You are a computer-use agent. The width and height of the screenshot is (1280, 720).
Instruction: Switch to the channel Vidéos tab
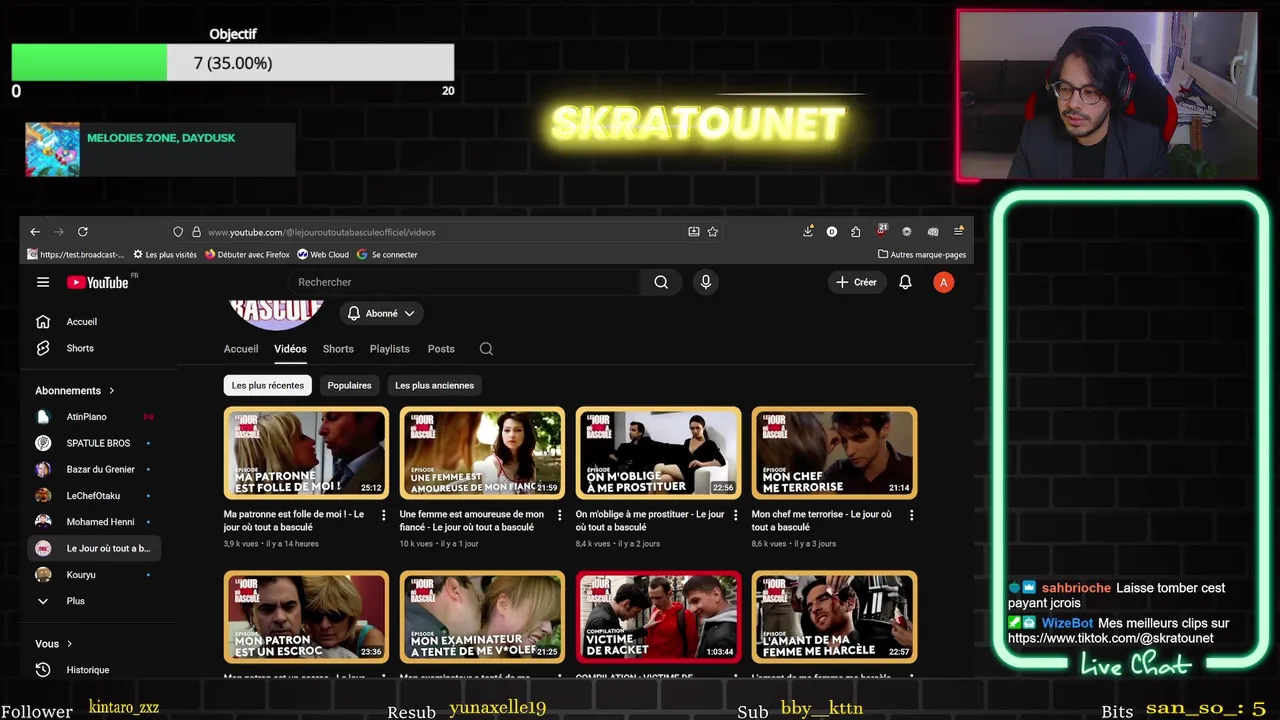[290, 349]
